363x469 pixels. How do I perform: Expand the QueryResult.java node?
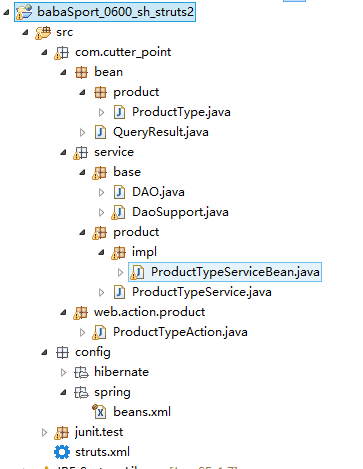click(82, 133)
